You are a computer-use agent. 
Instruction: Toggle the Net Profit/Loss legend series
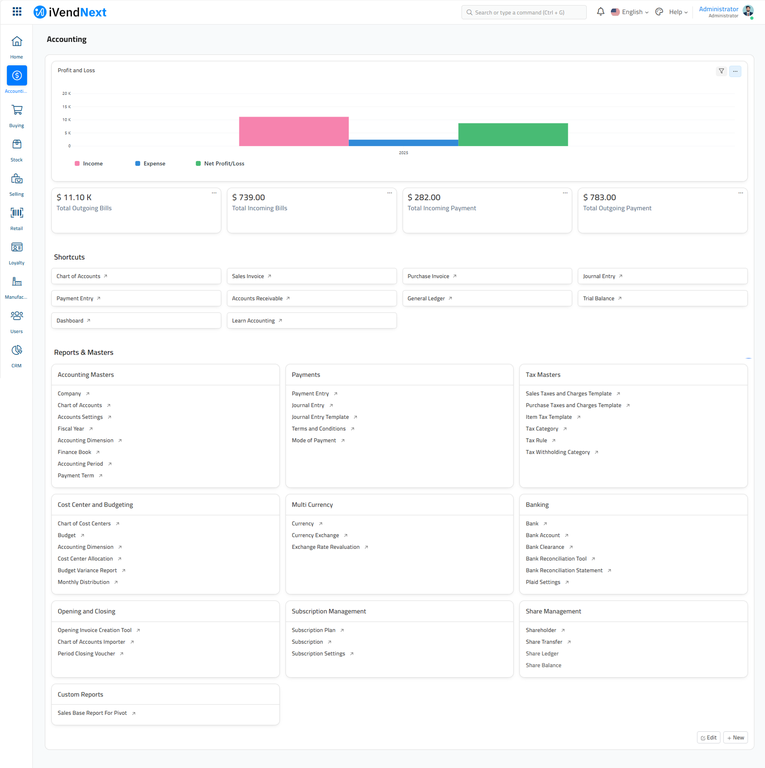click(220, 163)
